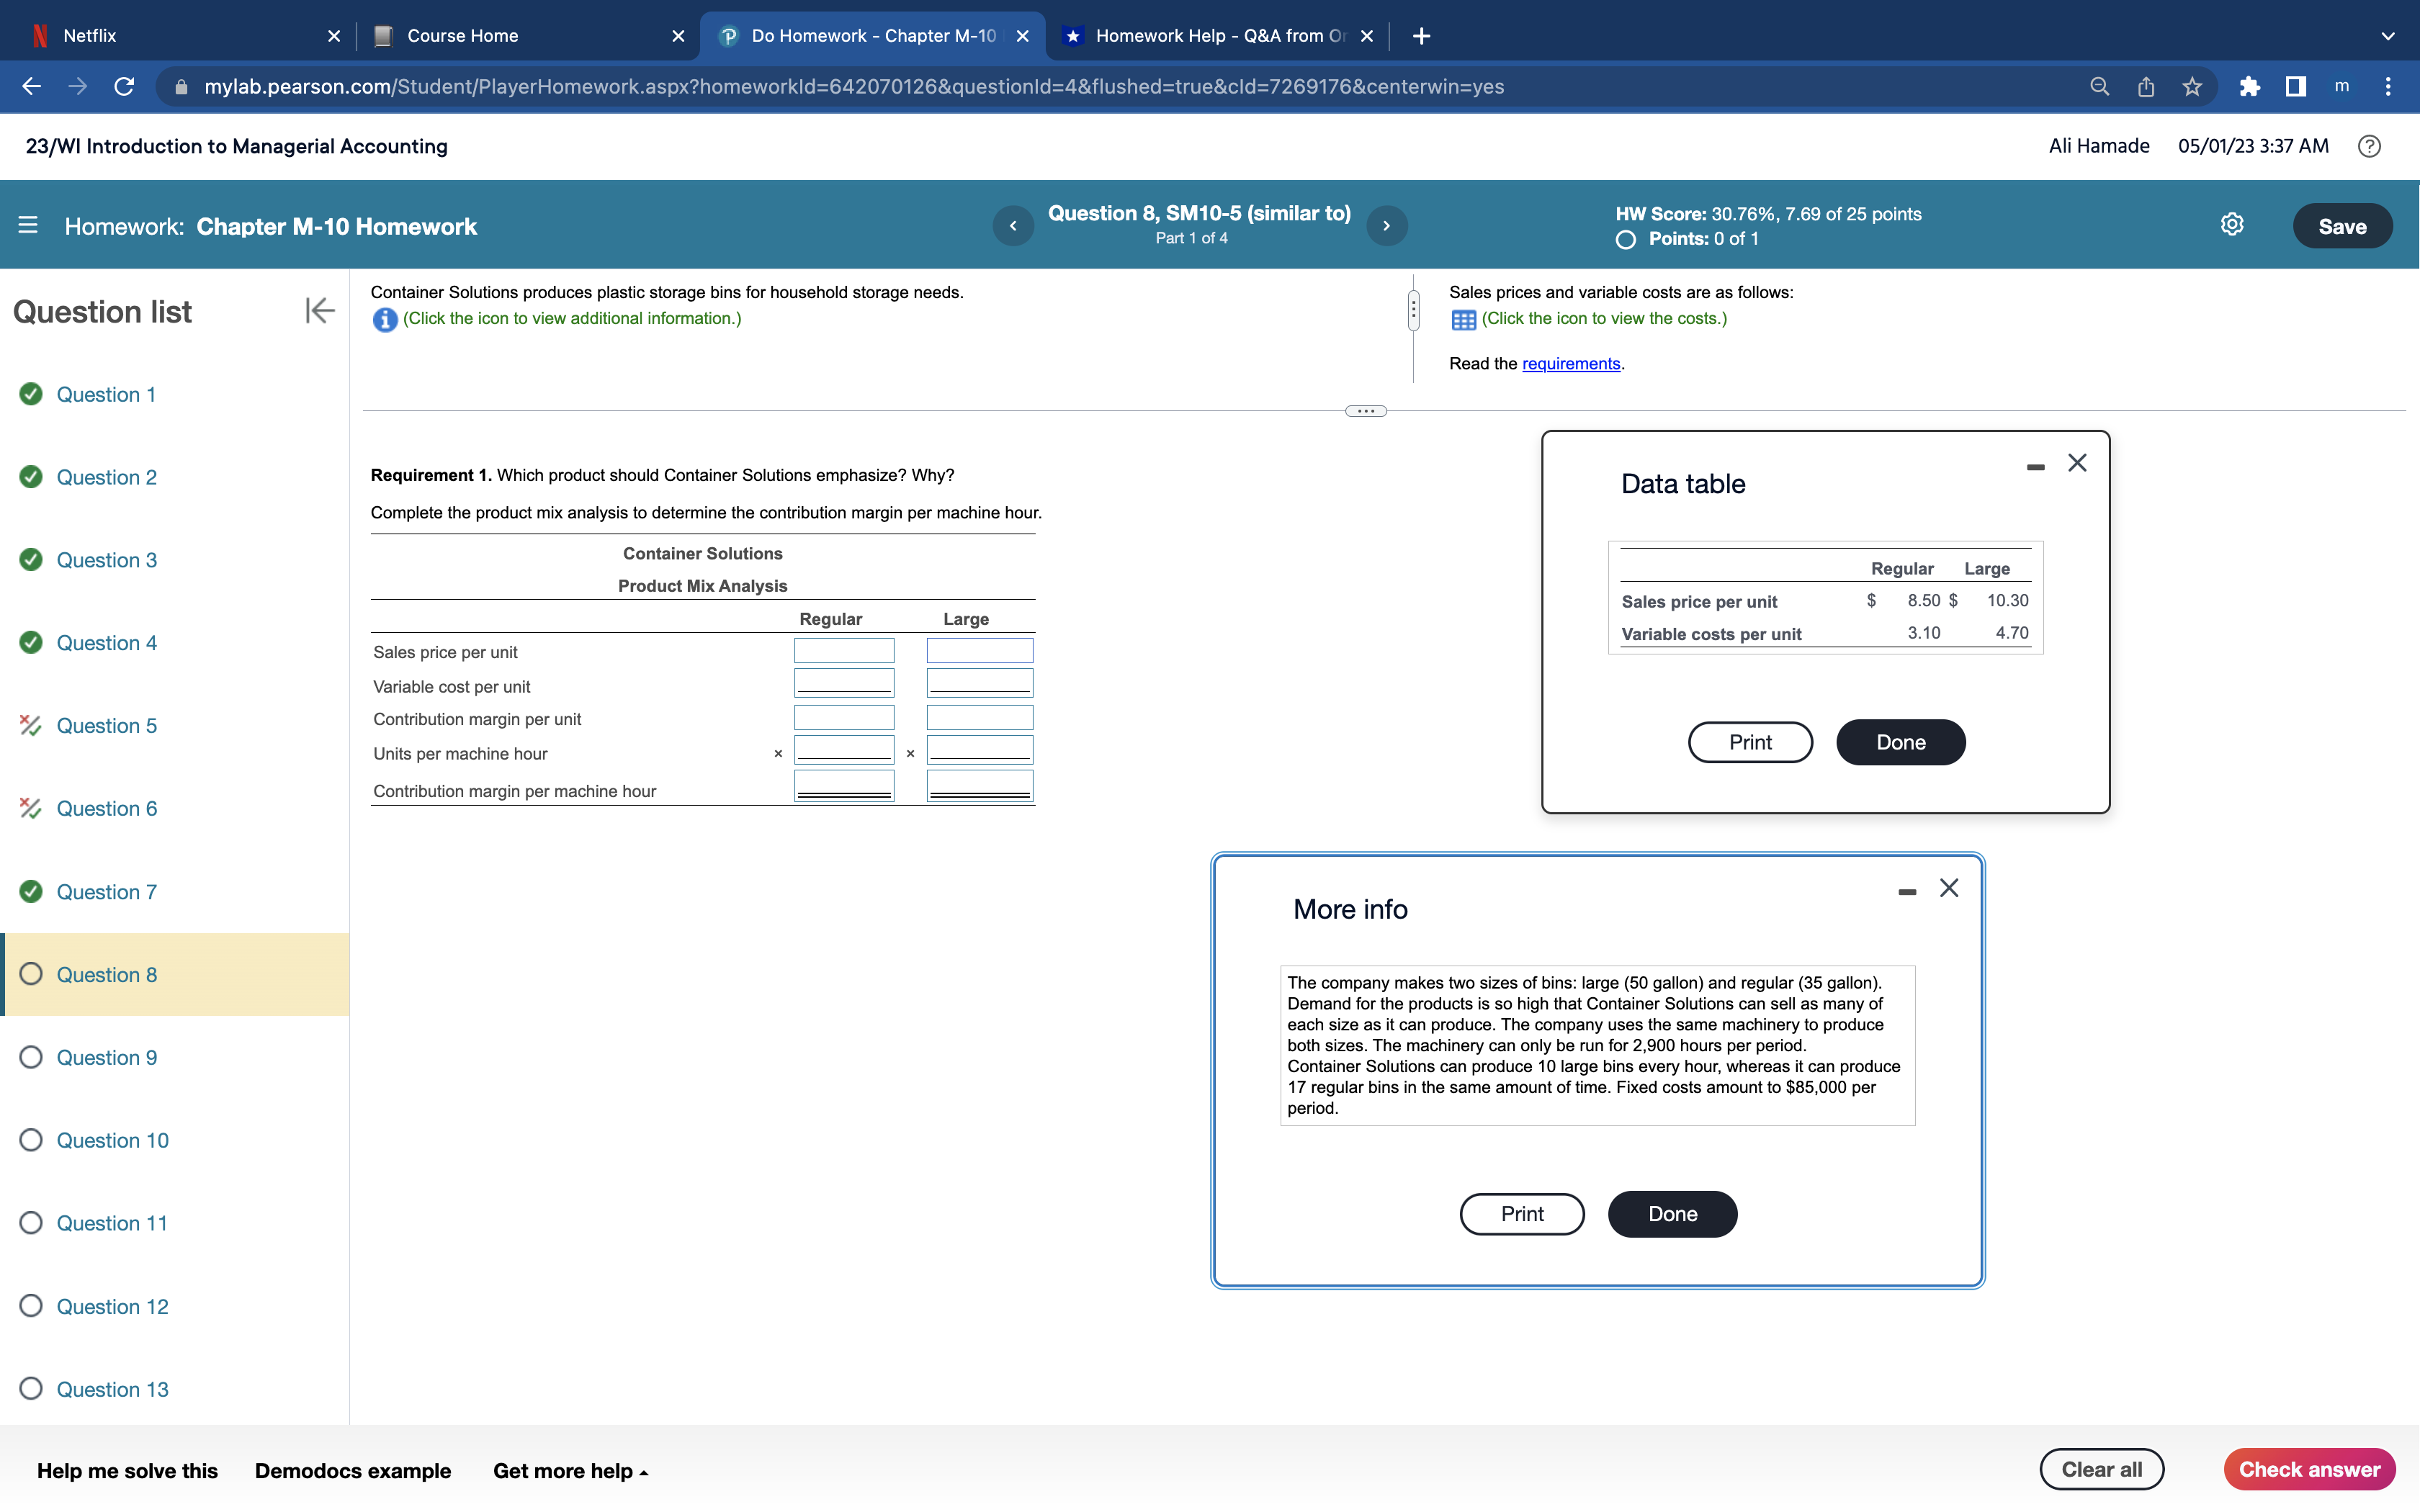Image resolution: width=2420 pixels, height=1512 pixels.
Task: Expand the Get more help menu
Action: click(570, 1471)
